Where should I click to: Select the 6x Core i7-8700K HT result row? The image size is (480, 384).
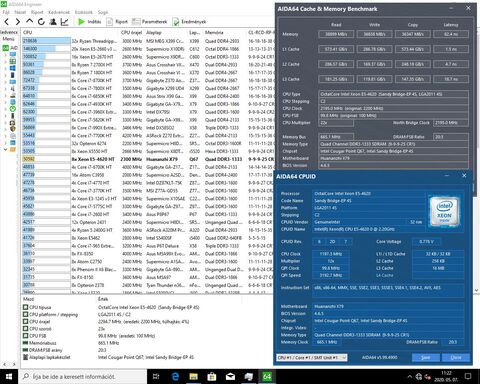[148, 80]
